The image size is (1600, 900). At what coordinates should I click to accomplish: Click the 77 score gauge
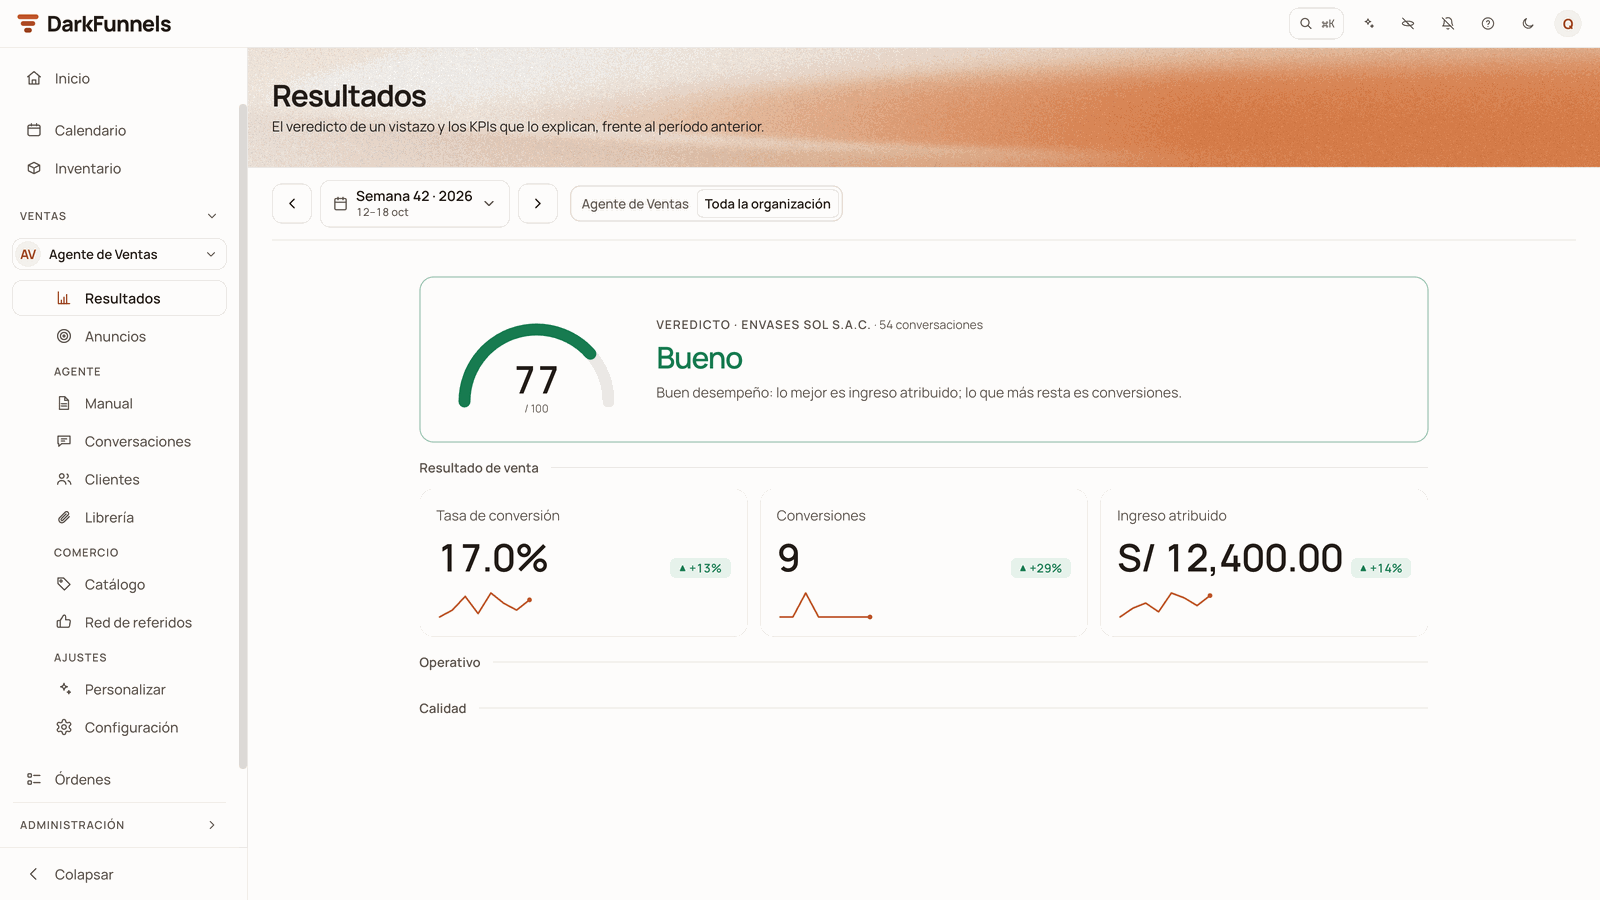[x=536, y=367]
